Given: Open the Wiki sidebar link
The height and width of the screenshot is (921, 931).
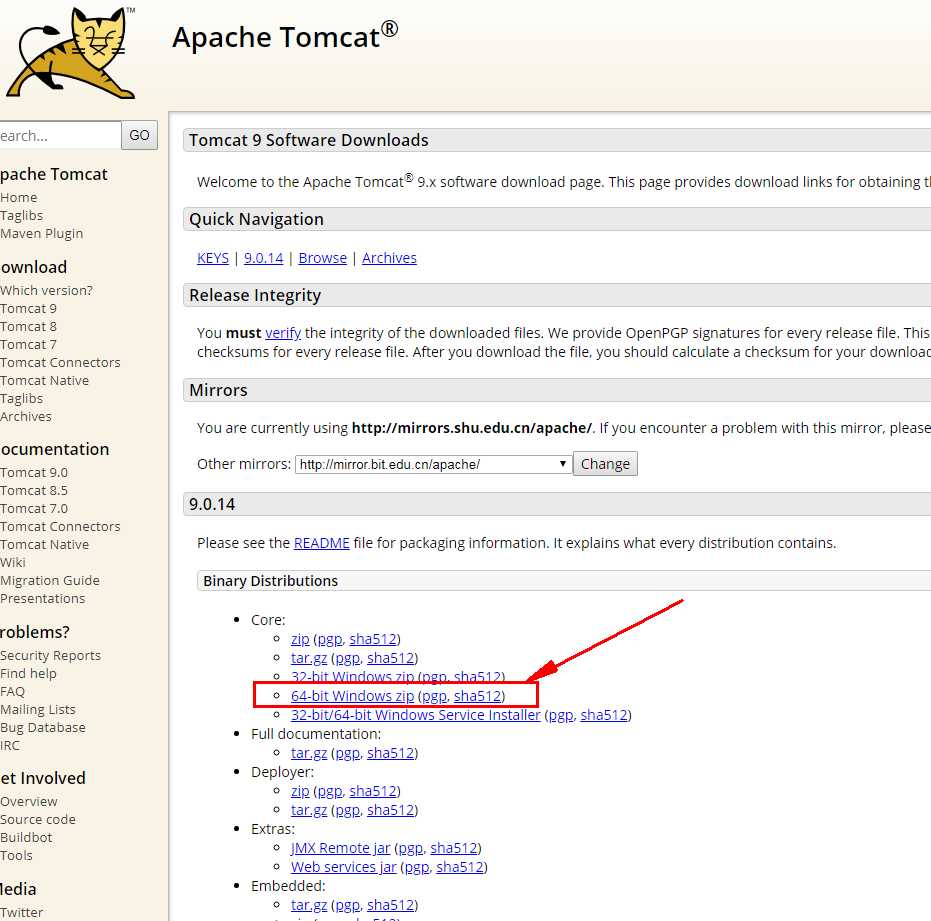Looking at the screenshot, I should tap(12, 563).
